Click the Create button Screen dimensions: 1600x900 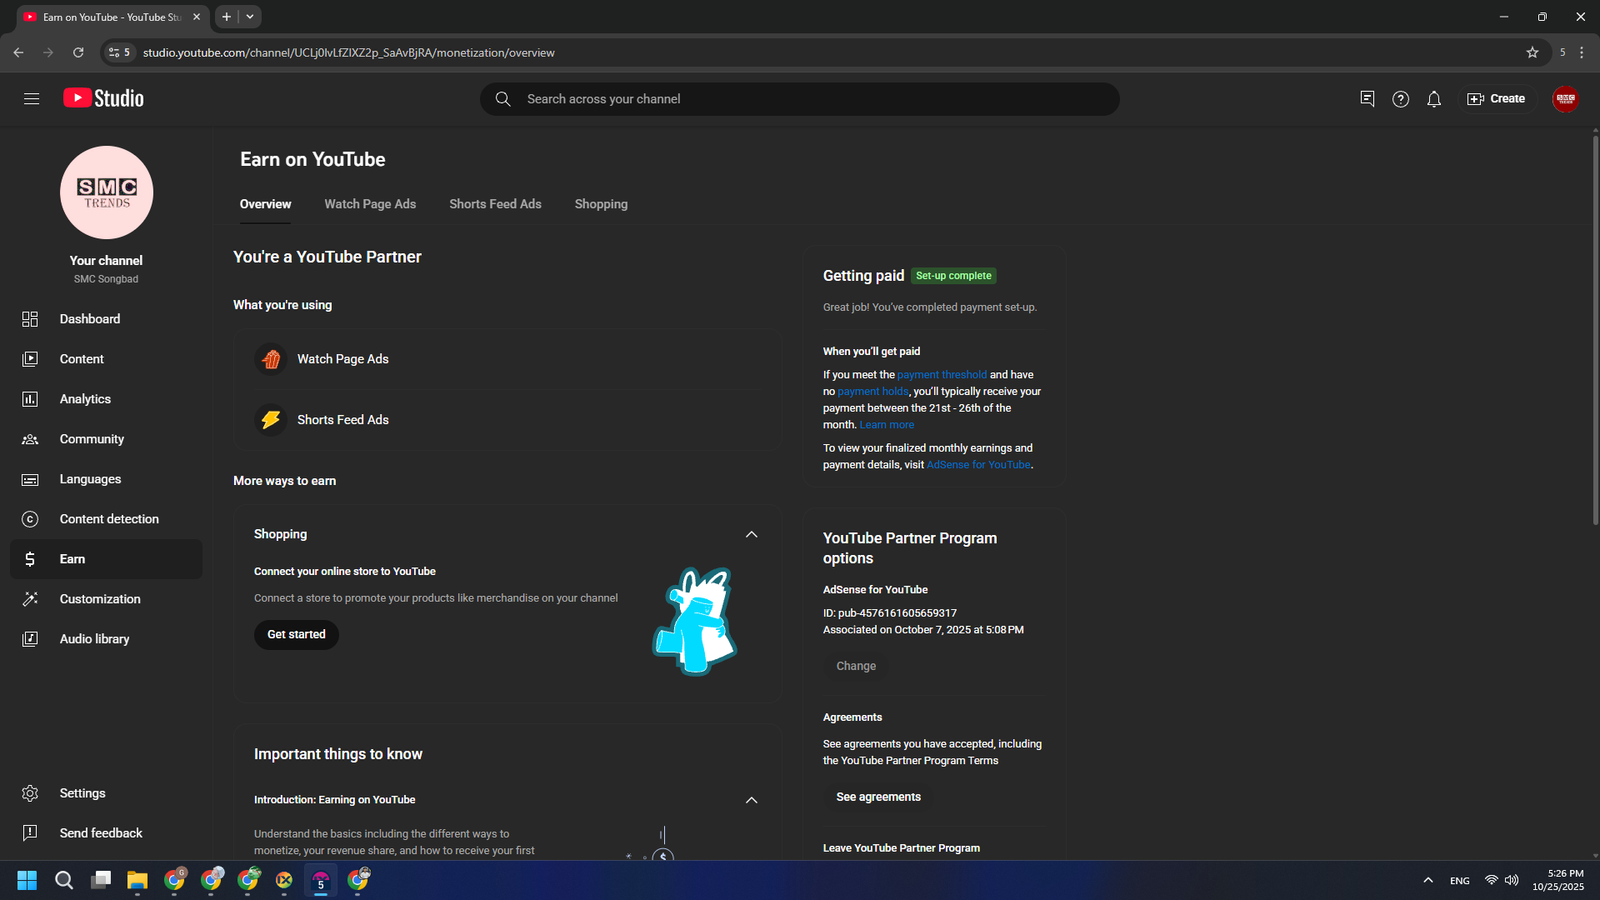coord(1496,99)
